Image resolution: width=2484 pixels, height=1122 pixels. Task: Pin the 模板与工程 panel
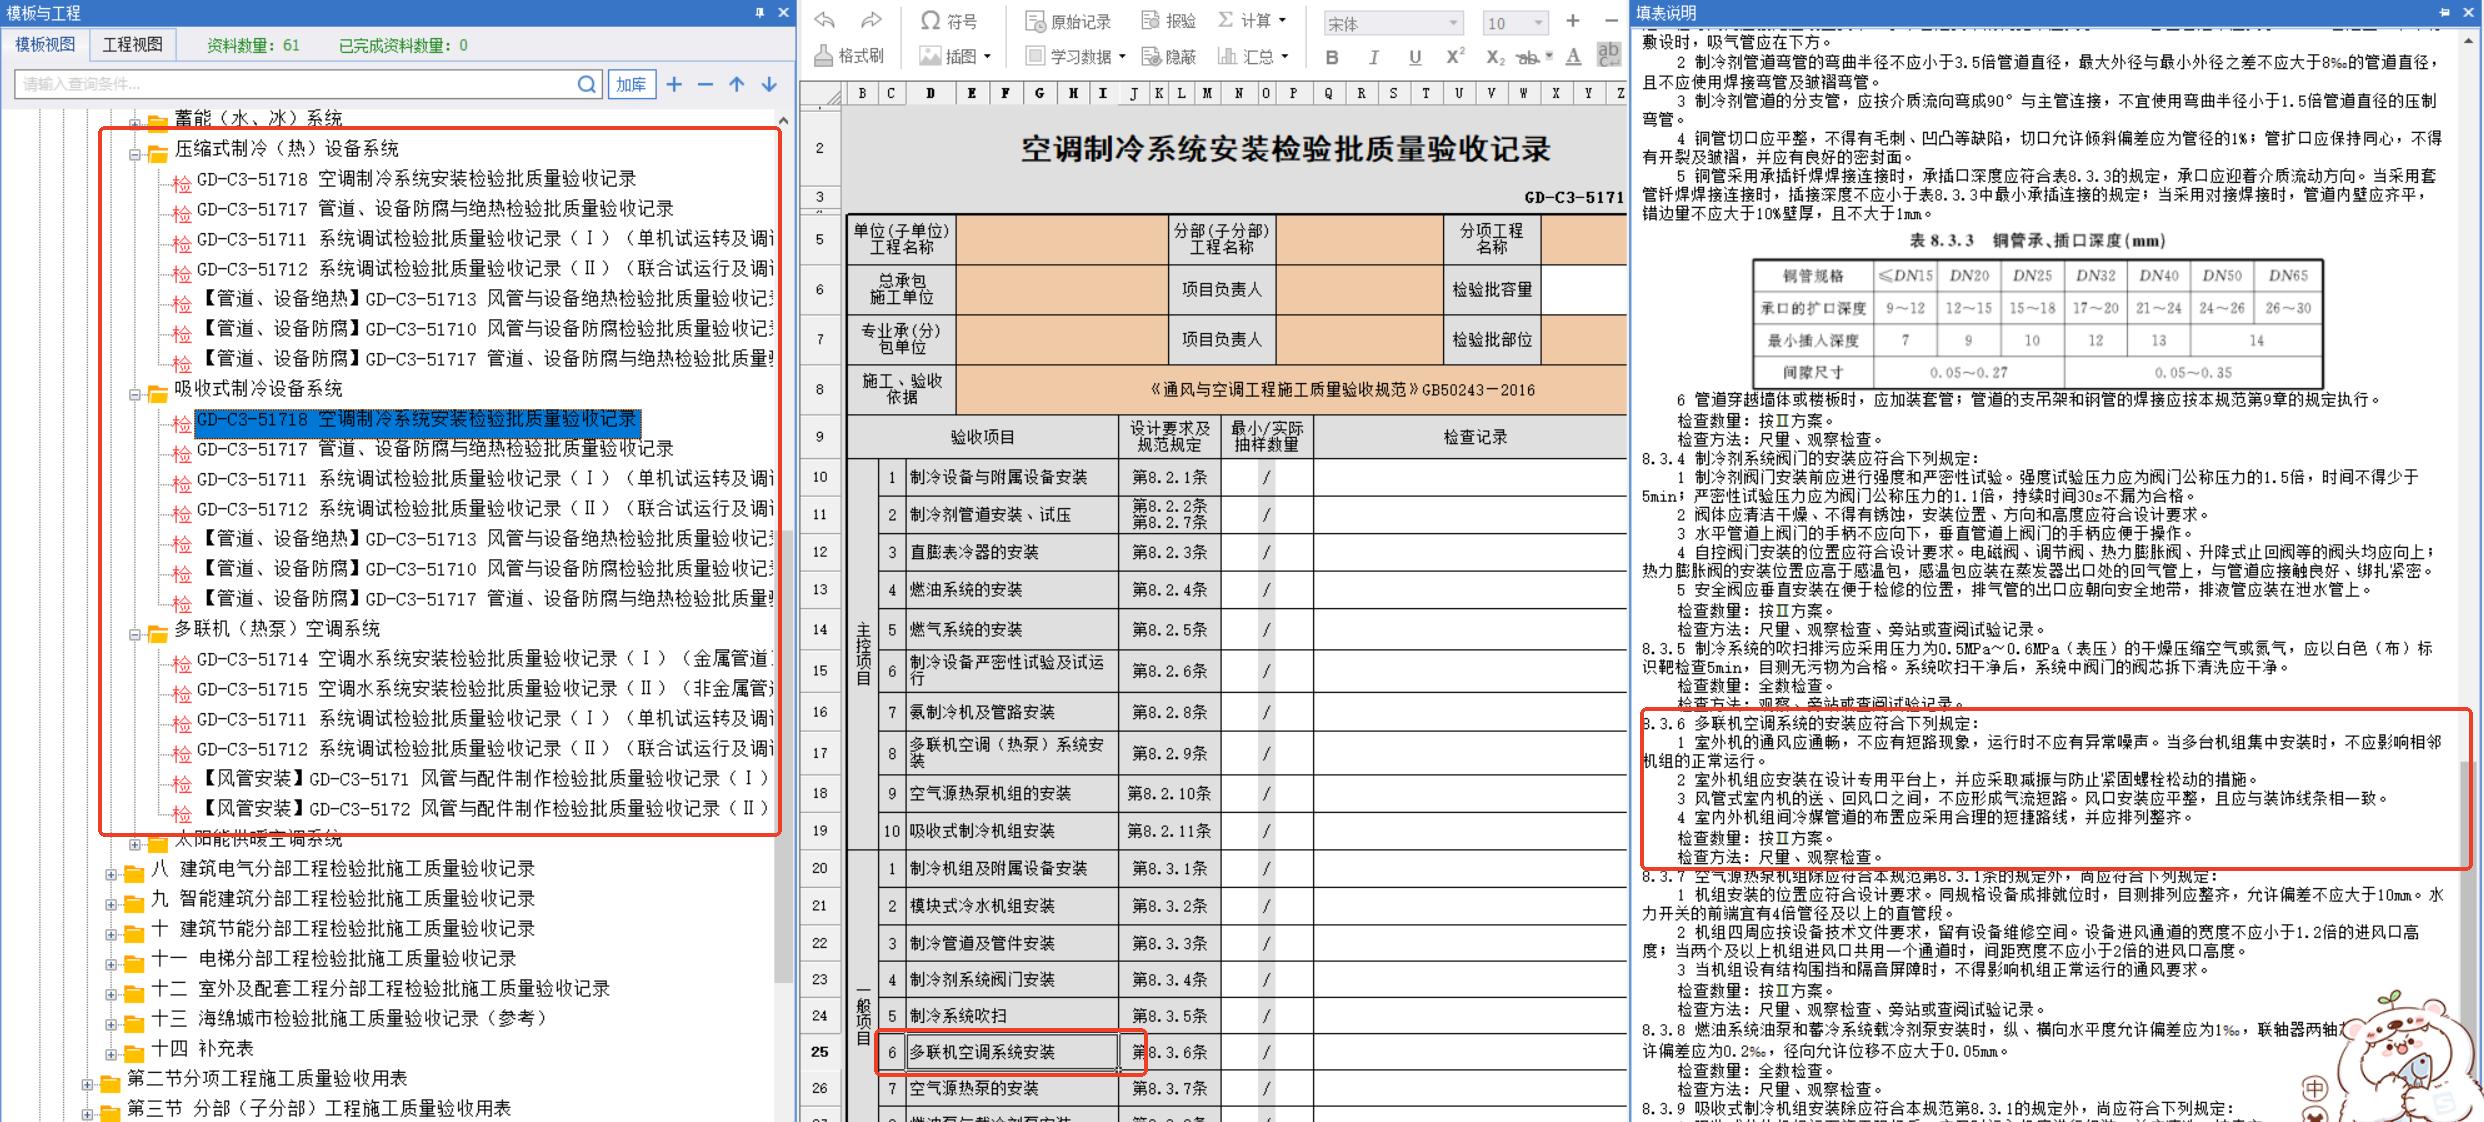pyautogui.click(x=760, y=12)
